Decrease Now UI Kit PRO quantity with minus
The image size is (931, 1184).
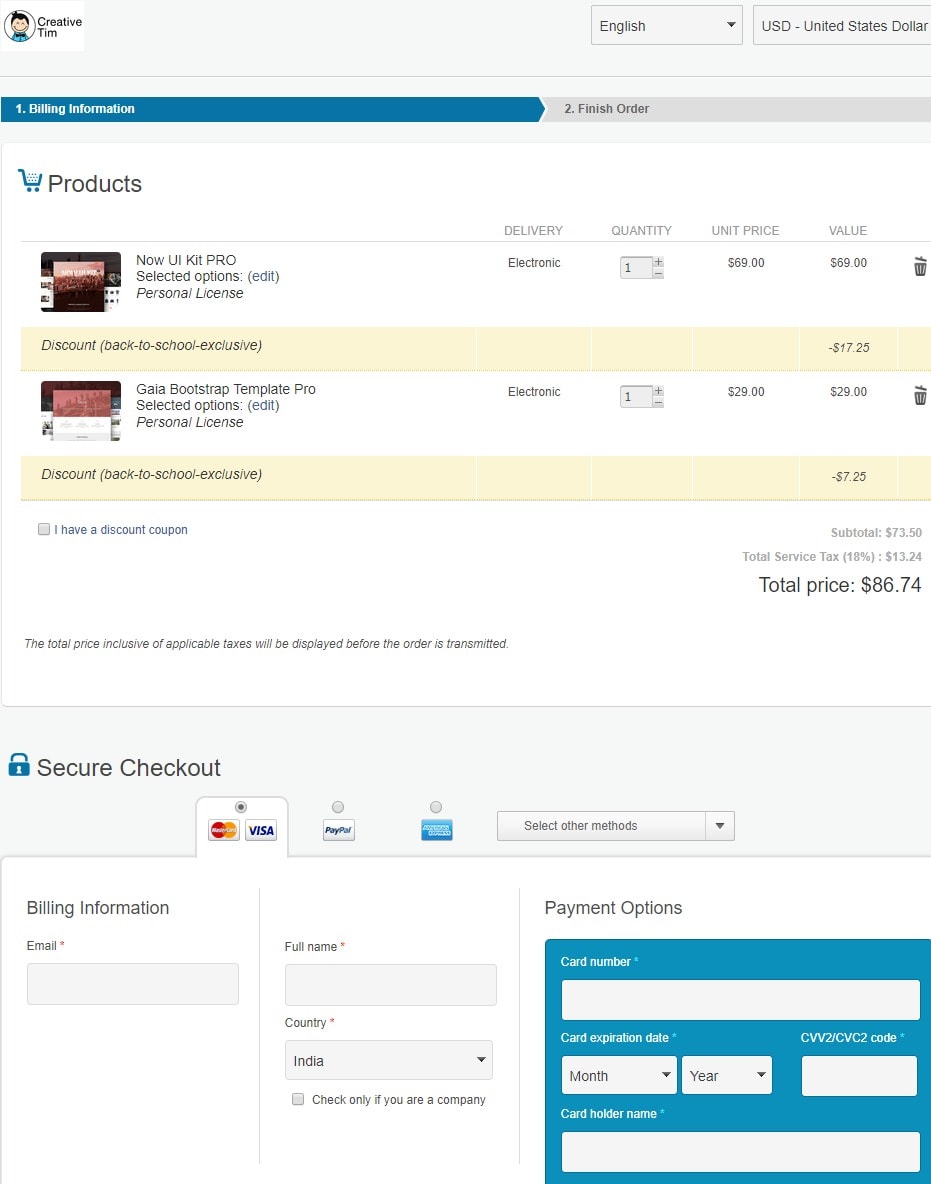point(658,273)
